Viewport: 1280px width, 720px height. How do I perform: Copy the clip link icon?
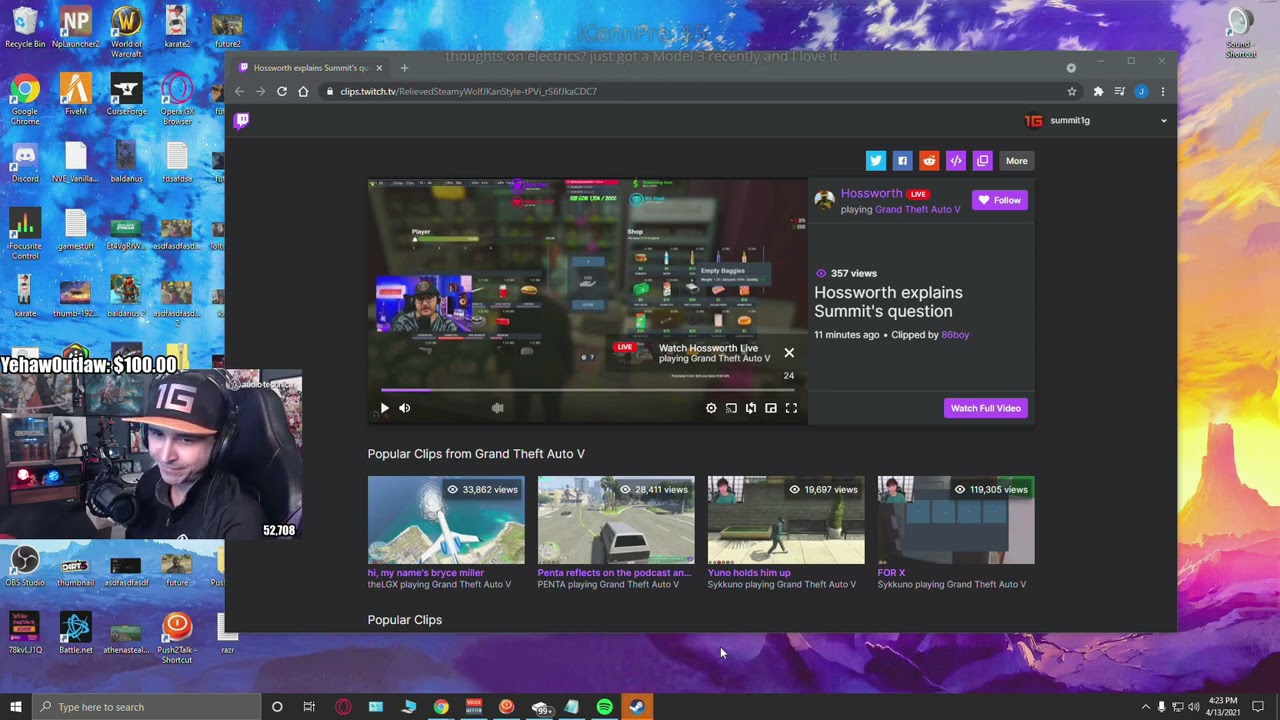[x=983, y=161]
